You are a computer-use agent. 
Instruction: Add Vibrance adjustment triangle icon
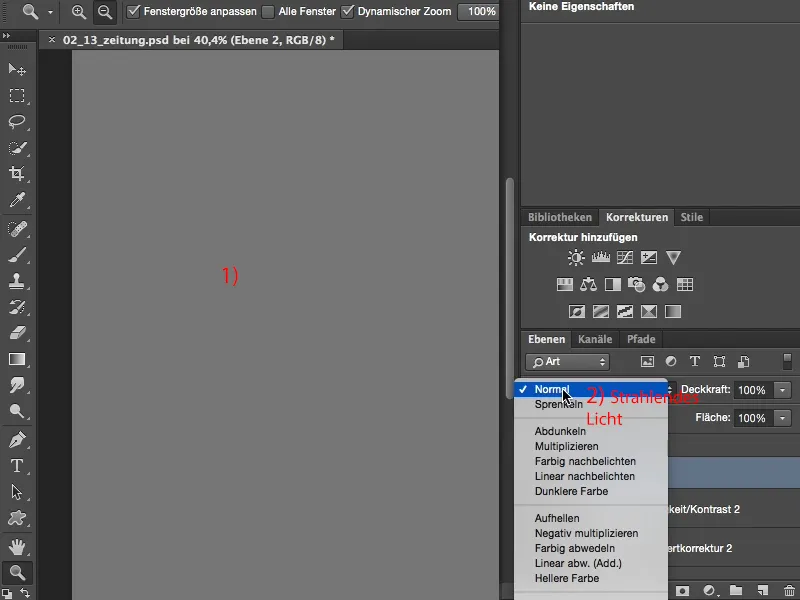(673, 258)
